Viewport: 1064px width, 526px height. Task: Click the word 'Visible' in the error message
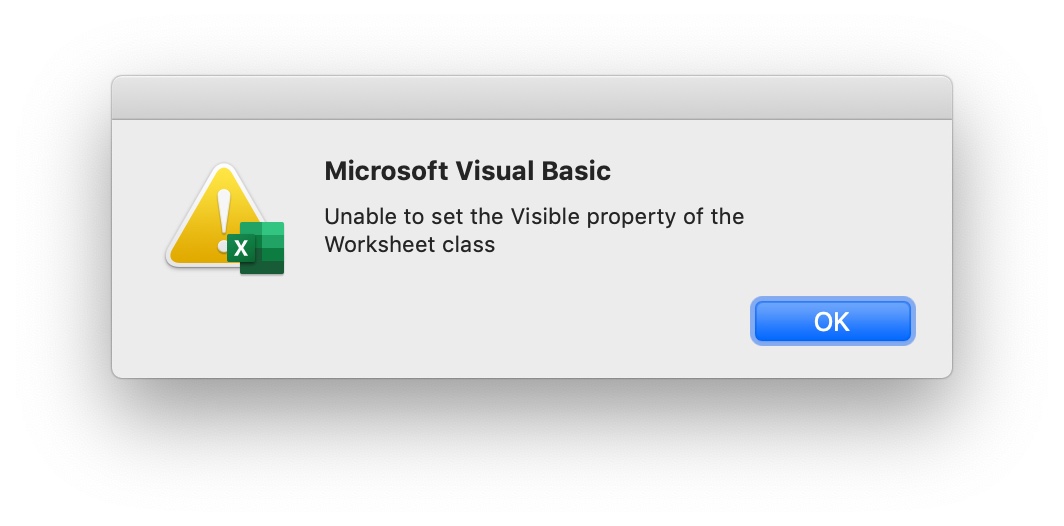click(546, 217)
